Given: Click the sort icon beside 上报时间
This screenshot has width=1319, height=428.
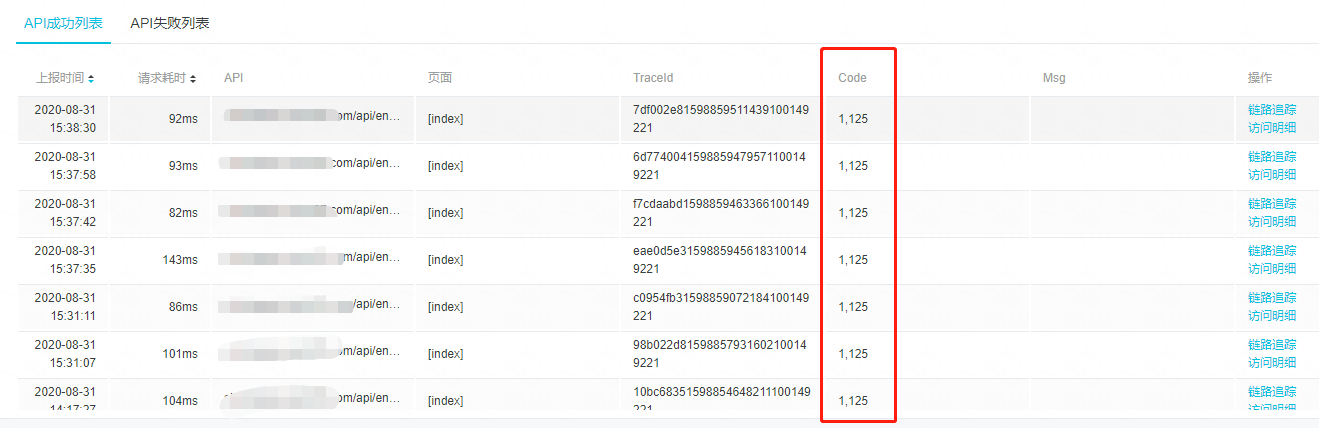Looking at the screenshot, I should click(x=91, y=78).
